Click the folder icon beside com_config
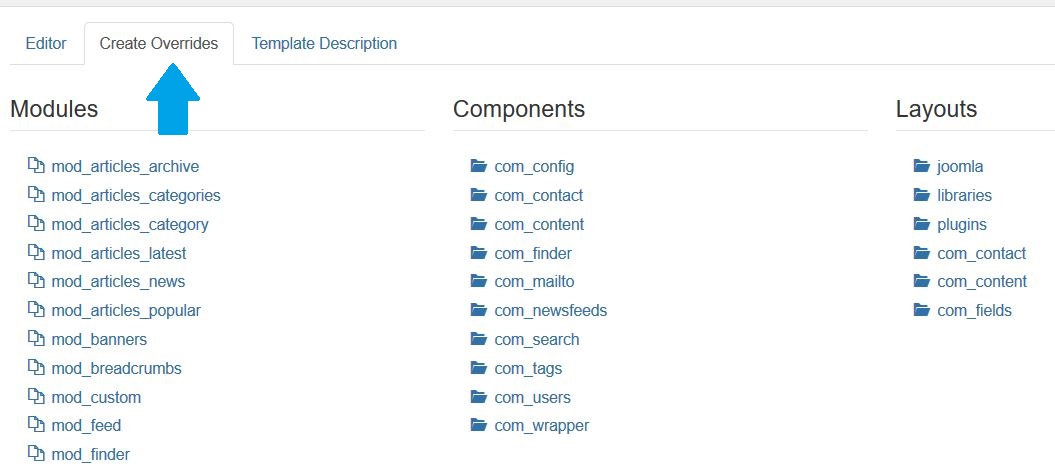The height and width of the screenshot is (469, 1055). point(478,166)
